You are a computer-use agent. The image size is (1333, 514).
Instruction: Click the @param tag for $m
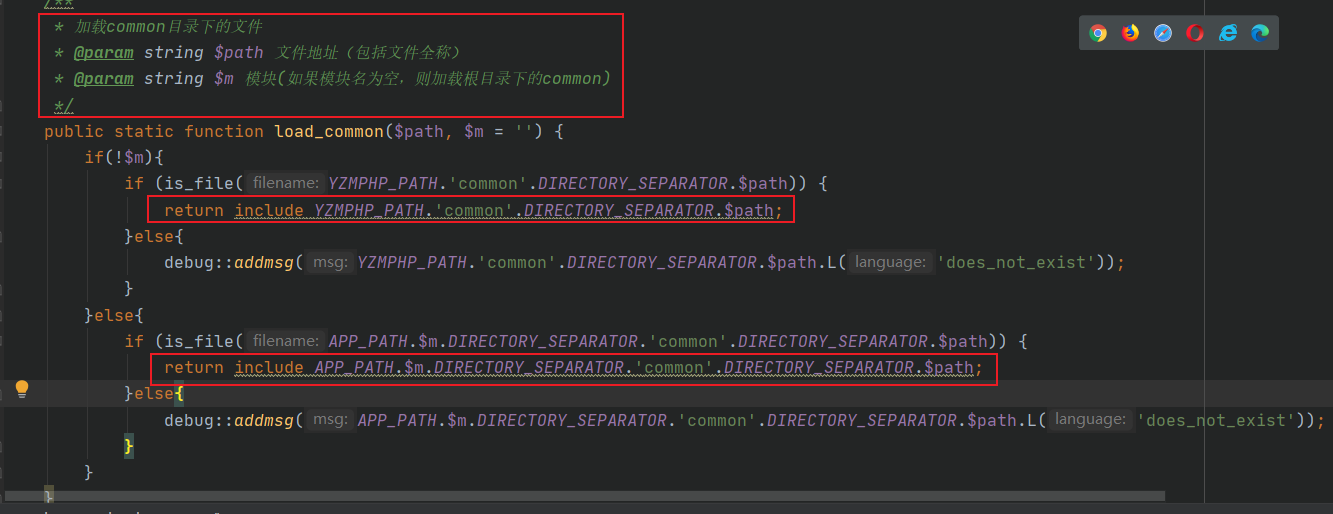pos(103,78)
